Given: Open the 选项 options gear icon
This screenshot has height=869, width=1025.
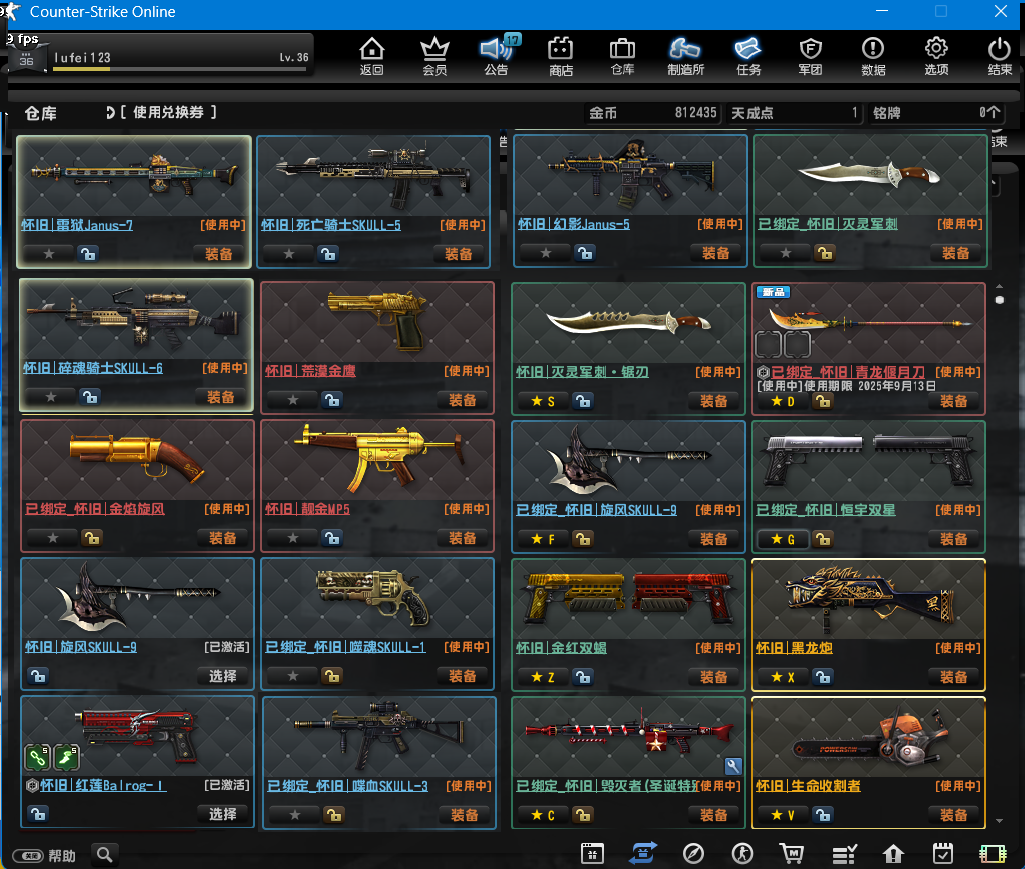Looking at the screenshot, I should point(936,56).
